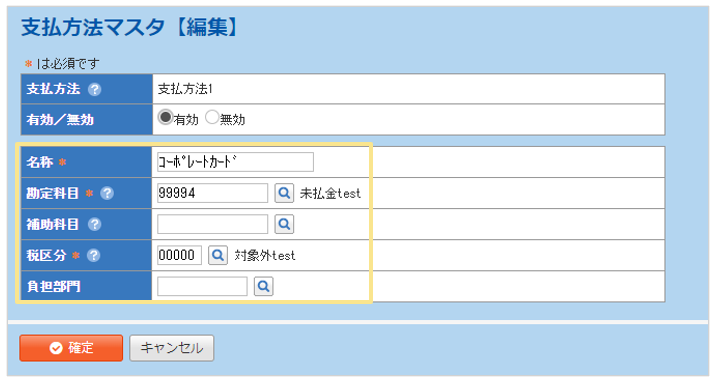This screenshot has height=381, width=716.
Task: Click the 確定 confirm button
Action: coord(71,348)
